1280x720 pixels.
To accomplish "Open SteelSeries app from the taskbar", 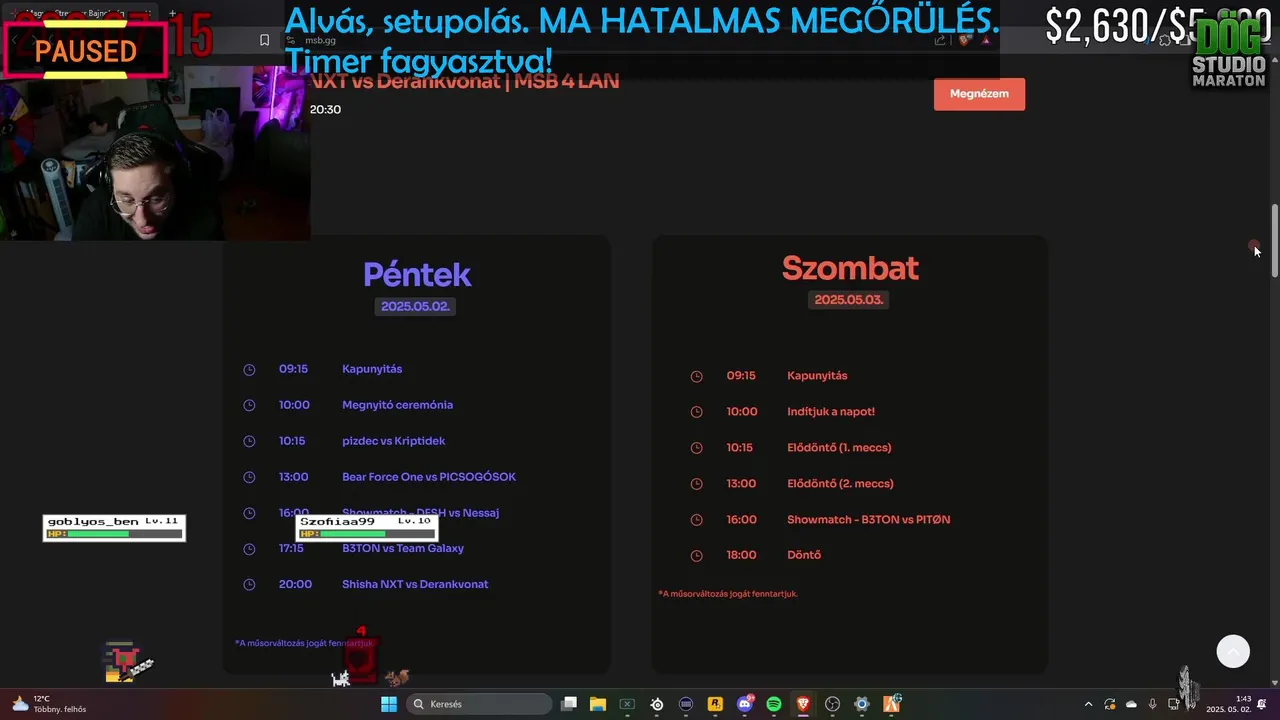I will click(657, 704).
